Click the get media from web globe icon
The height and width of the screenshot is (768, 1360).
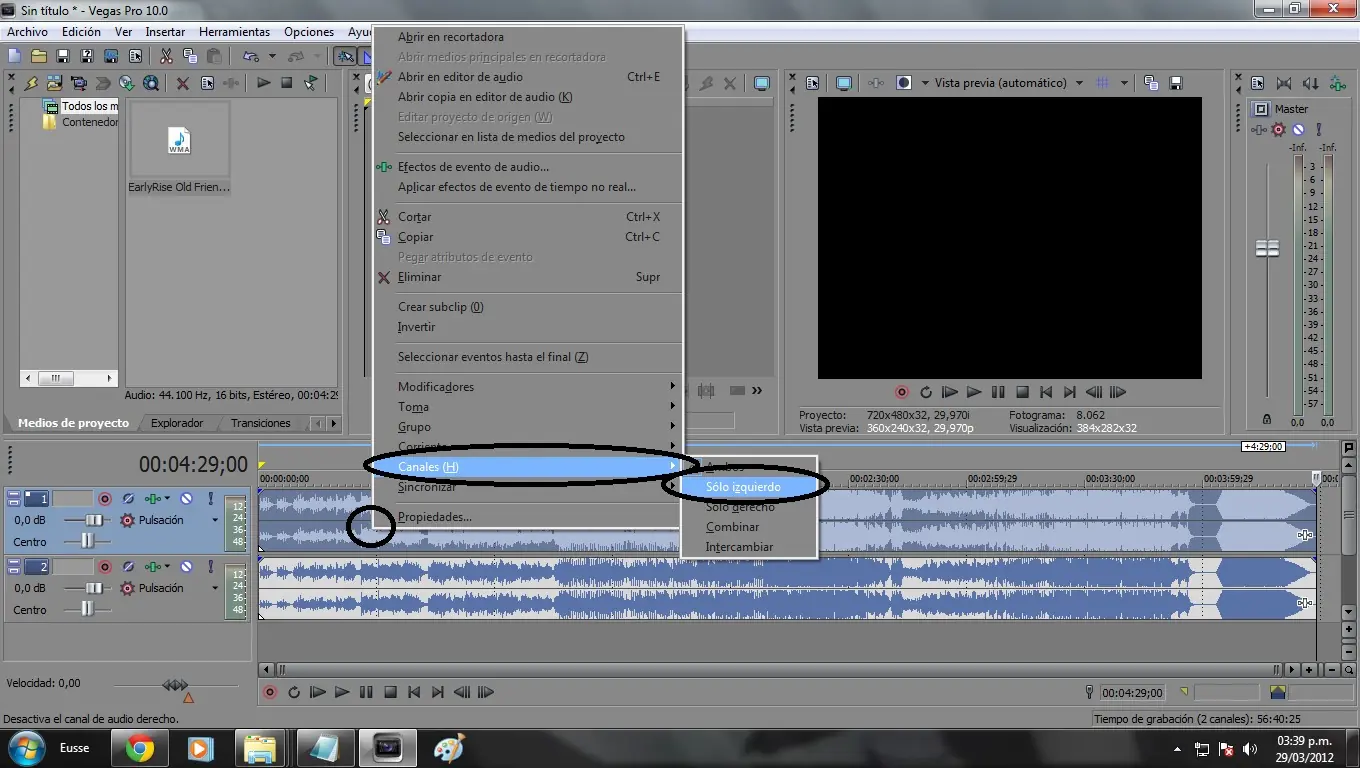[x=151, y=83]
